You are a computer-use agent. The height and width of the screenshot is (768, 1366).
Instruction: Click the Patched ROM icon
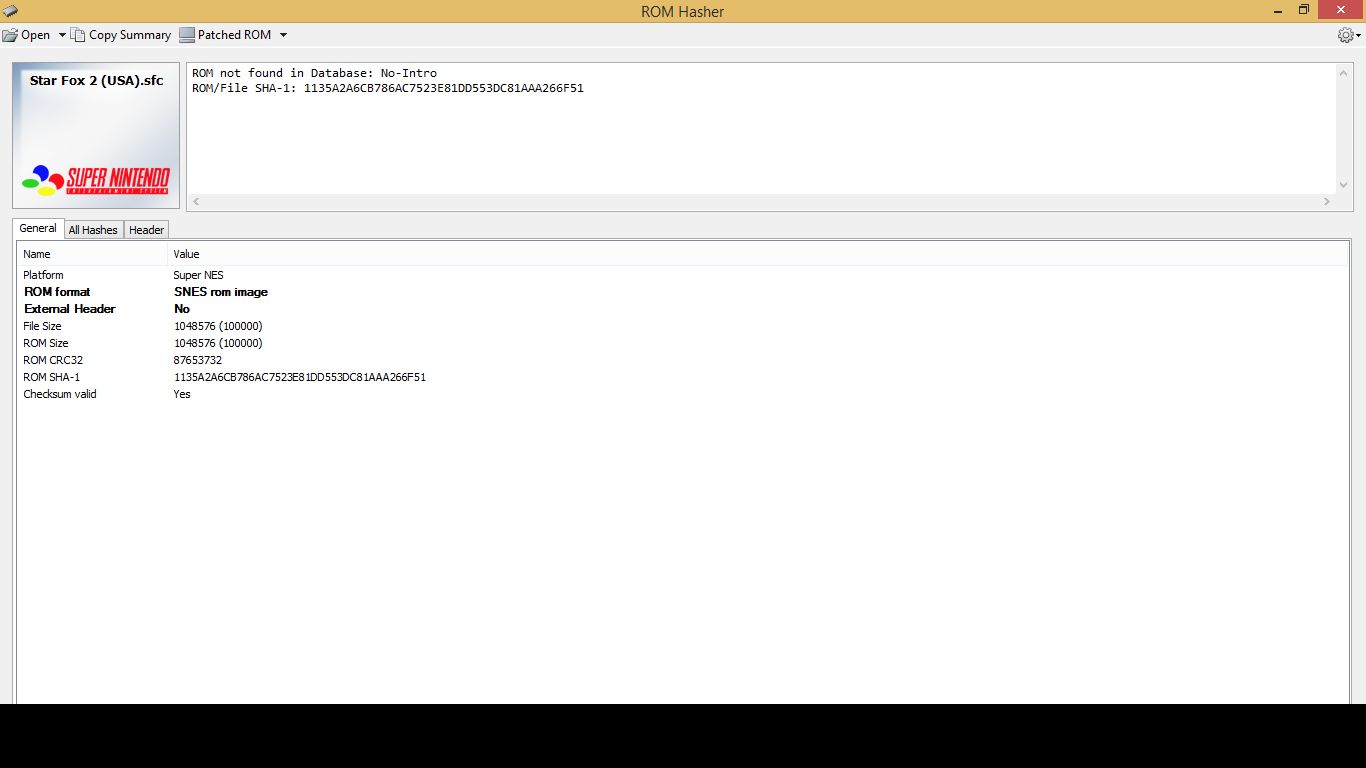pyautogui.click(x=188, y=35)
